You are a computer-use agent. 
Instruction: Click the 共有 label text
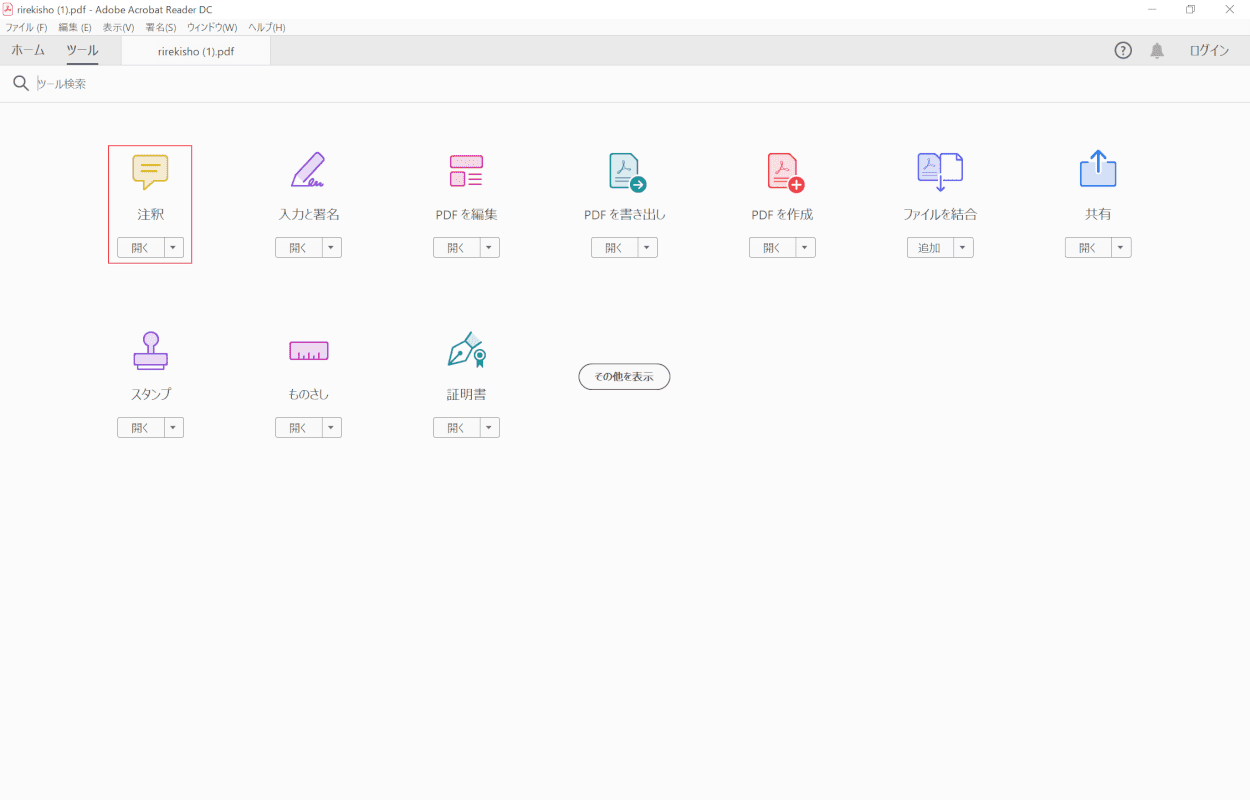point(1098,214)
